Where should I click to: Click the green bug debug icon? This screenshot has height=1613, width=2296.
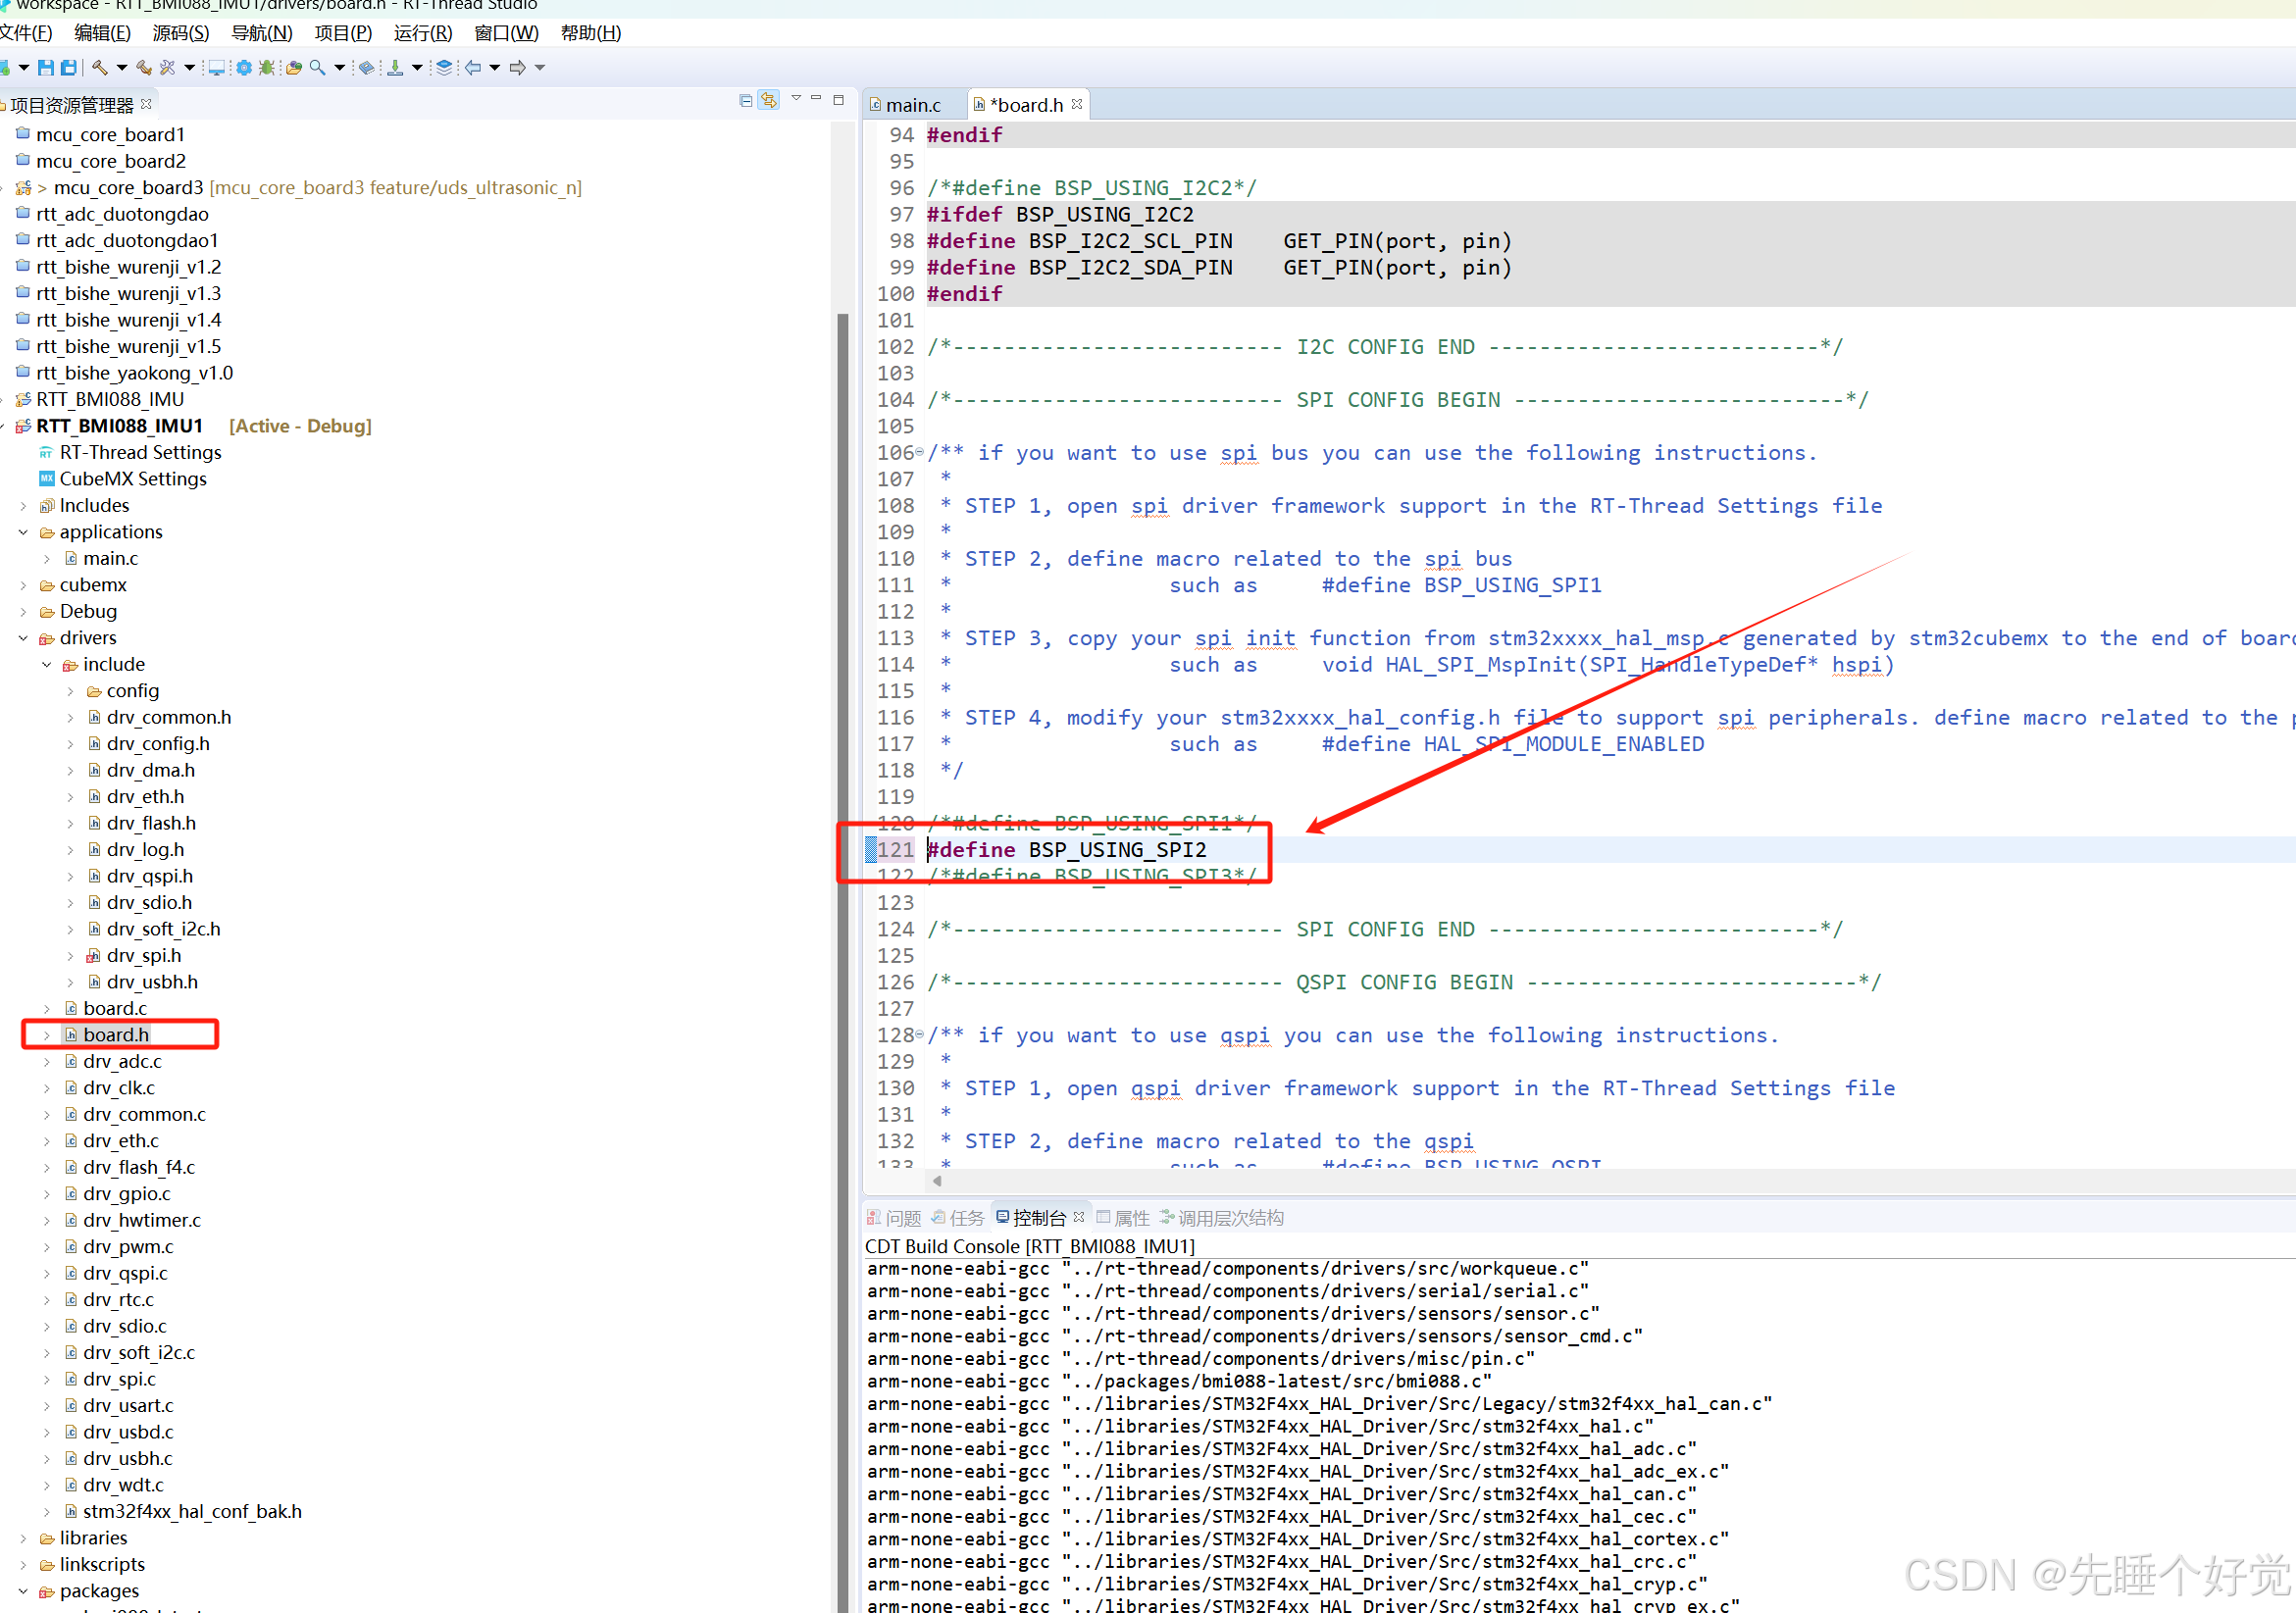266,68
